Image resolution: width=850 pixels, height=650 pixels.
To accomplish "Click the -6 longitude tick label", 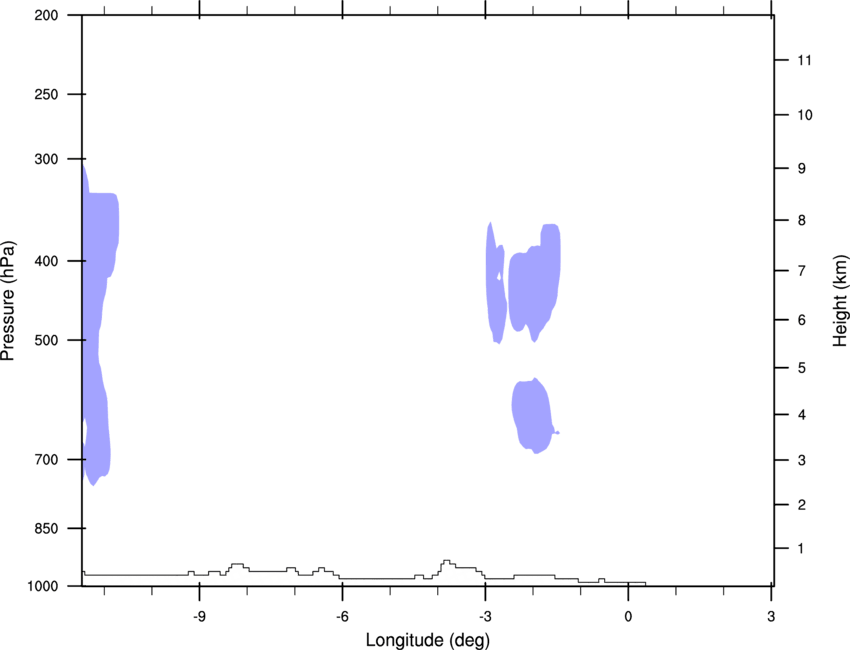I will click(342, 616).
